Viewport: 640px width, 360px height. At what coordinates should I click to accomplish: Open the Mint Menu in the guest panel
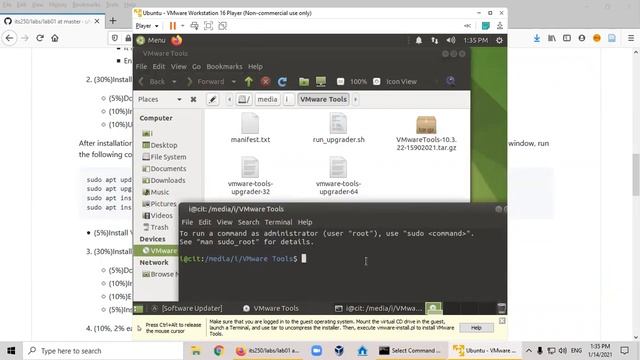(151, 40)
